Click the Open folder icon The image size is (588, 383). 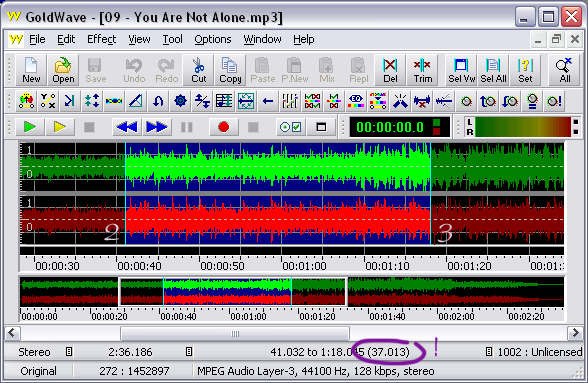tap(63, 70)
